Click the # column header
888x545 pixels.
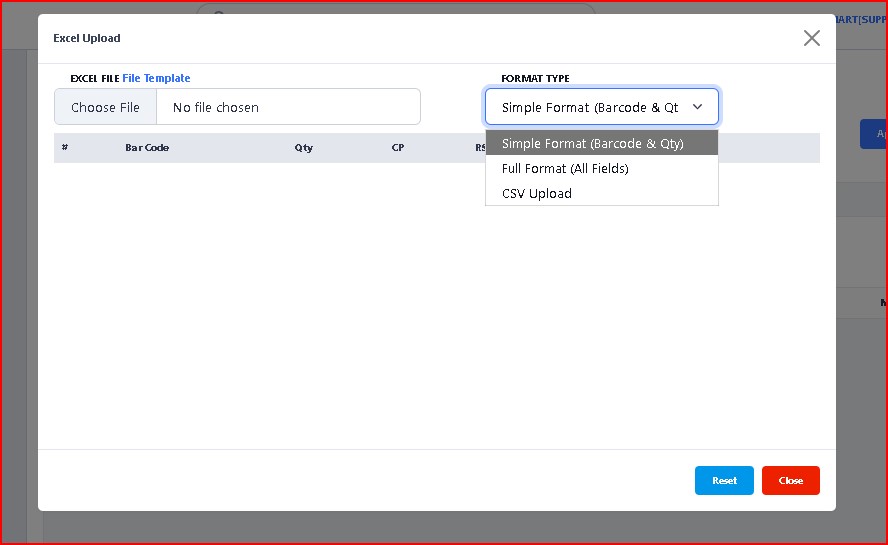(x=65, y=148)
